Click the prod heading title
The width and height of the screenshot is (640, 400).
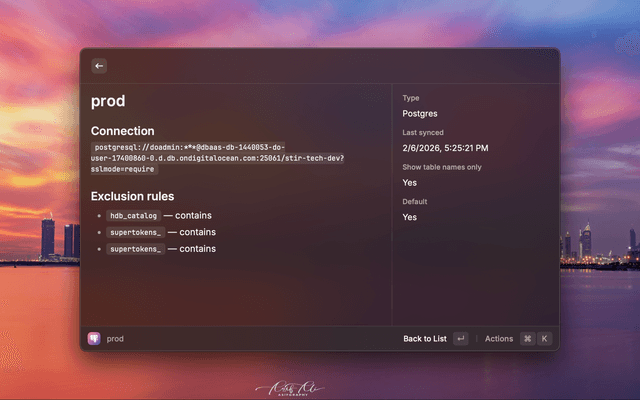coord(108,101)
